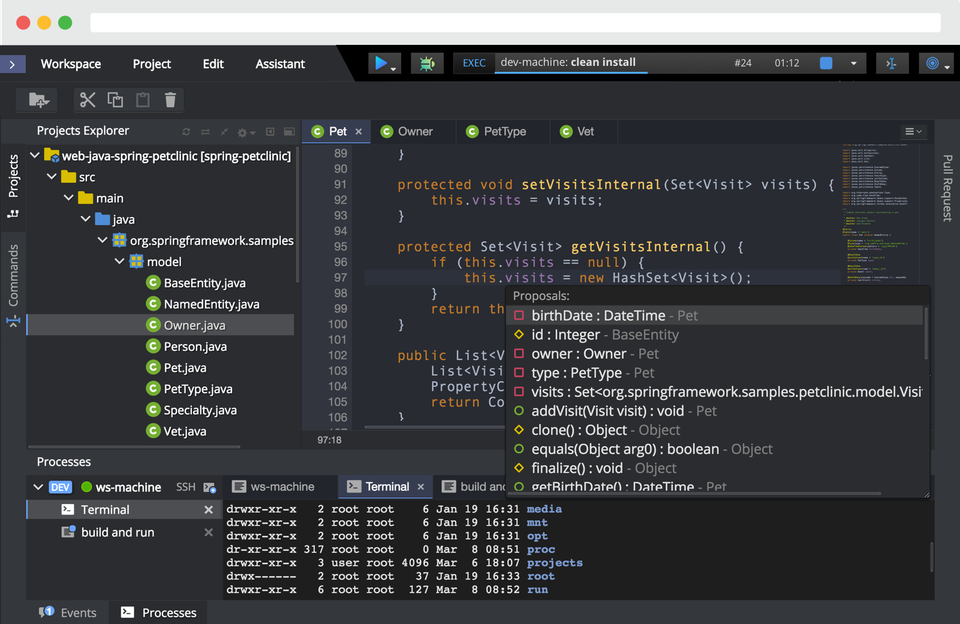Open the command selector dropdown arrow

point(855,63)
